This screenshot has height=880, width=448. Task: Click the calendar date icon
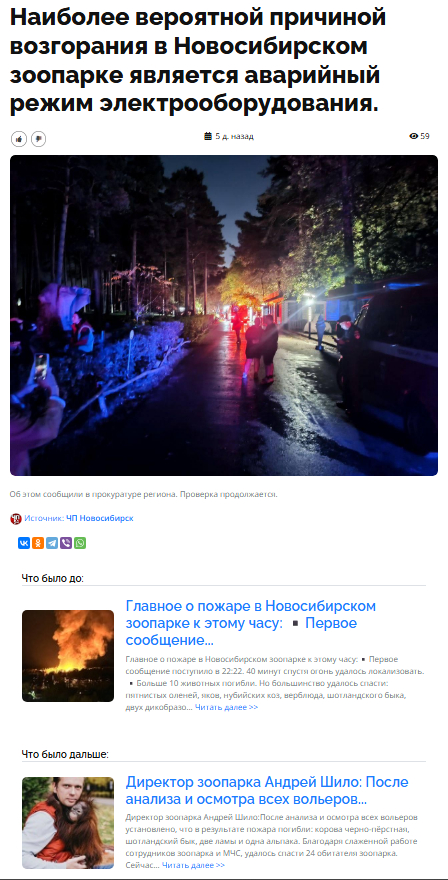point(208,136)
